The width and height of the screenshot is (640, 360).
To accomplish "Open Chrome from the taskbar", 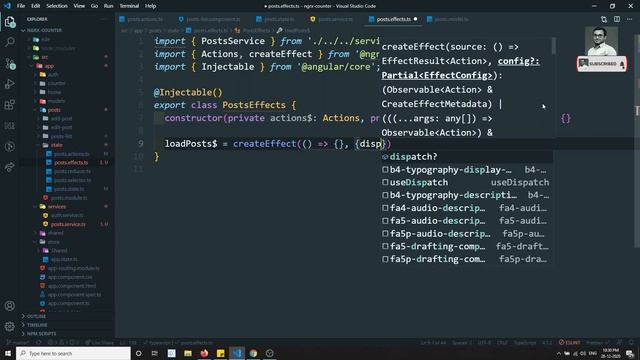I will (253, 353).
